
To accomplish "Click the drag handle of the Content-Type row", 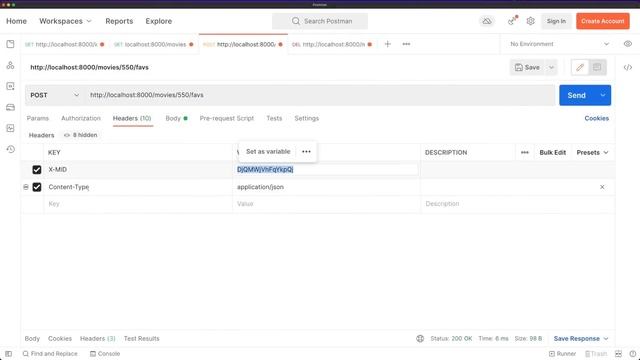I will click(26, 187).
